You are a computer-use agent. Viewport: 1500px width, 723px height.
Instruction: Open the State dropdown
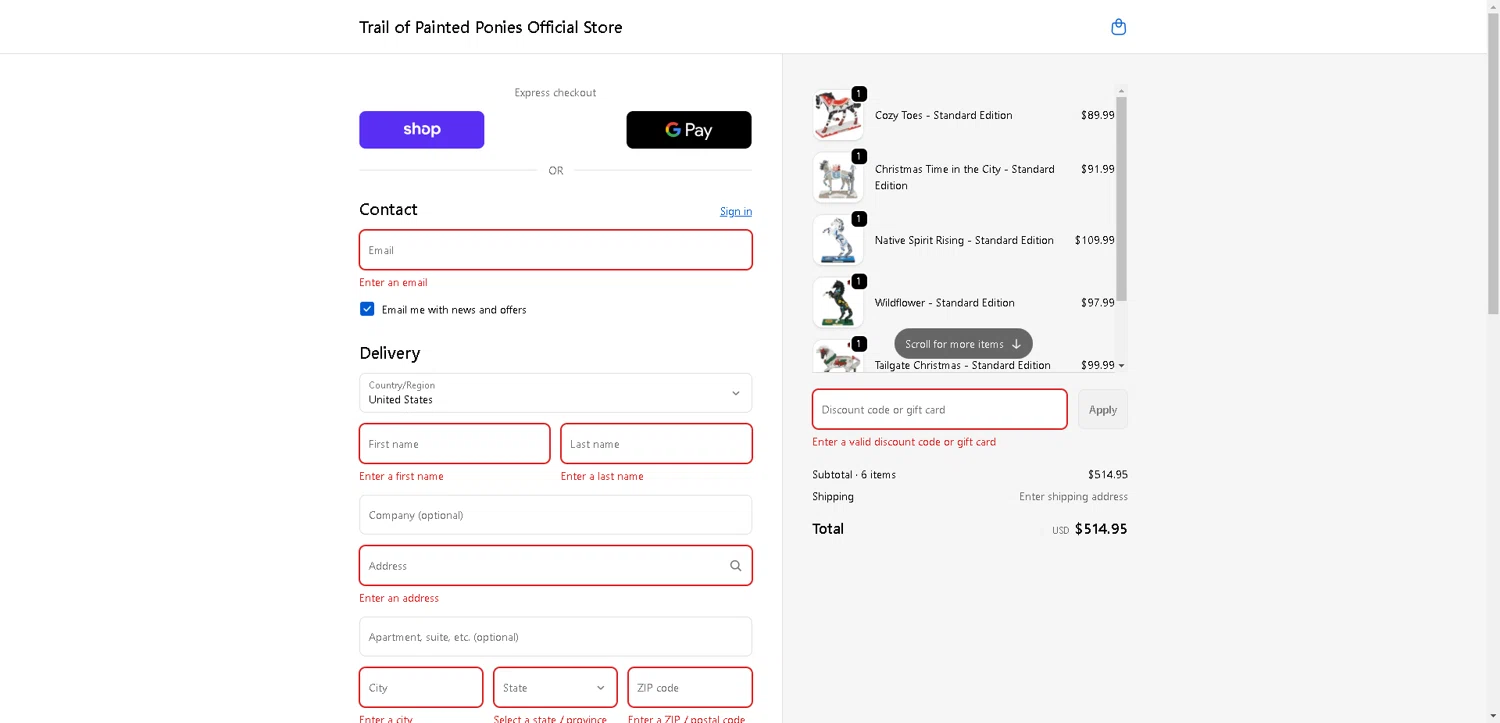pos(555,688)
